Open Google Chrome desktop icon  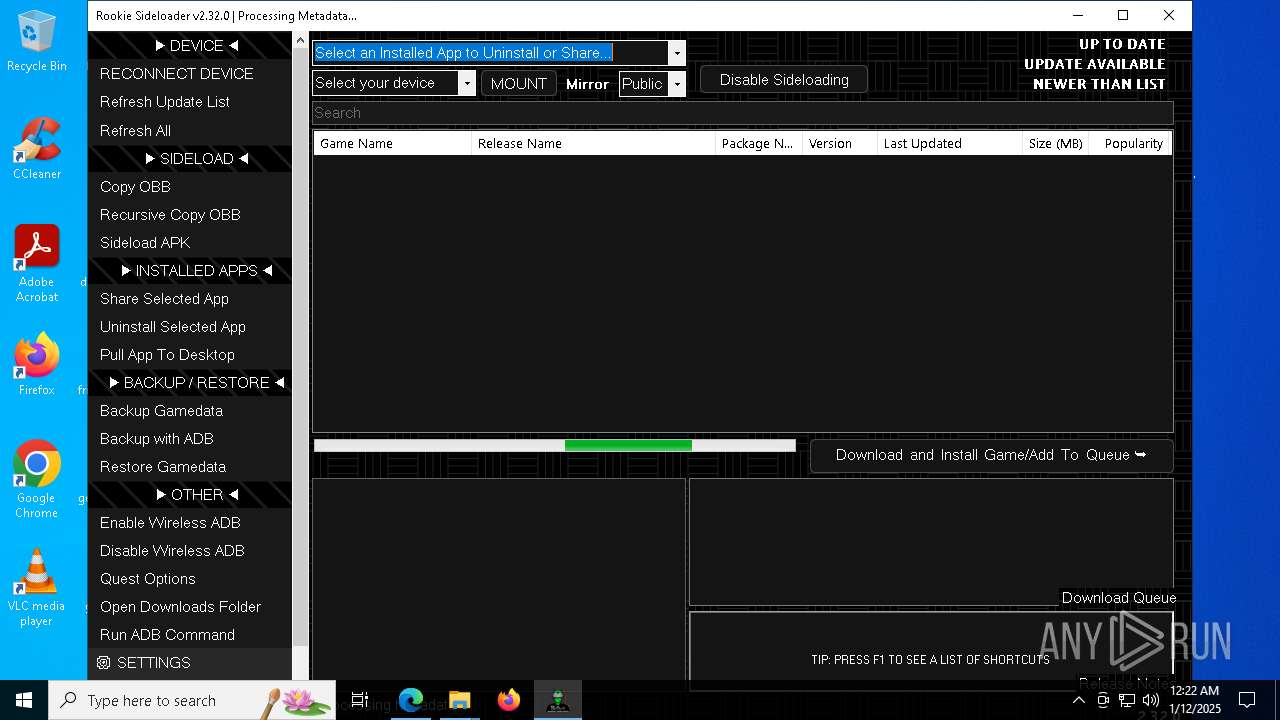(37, 479)
